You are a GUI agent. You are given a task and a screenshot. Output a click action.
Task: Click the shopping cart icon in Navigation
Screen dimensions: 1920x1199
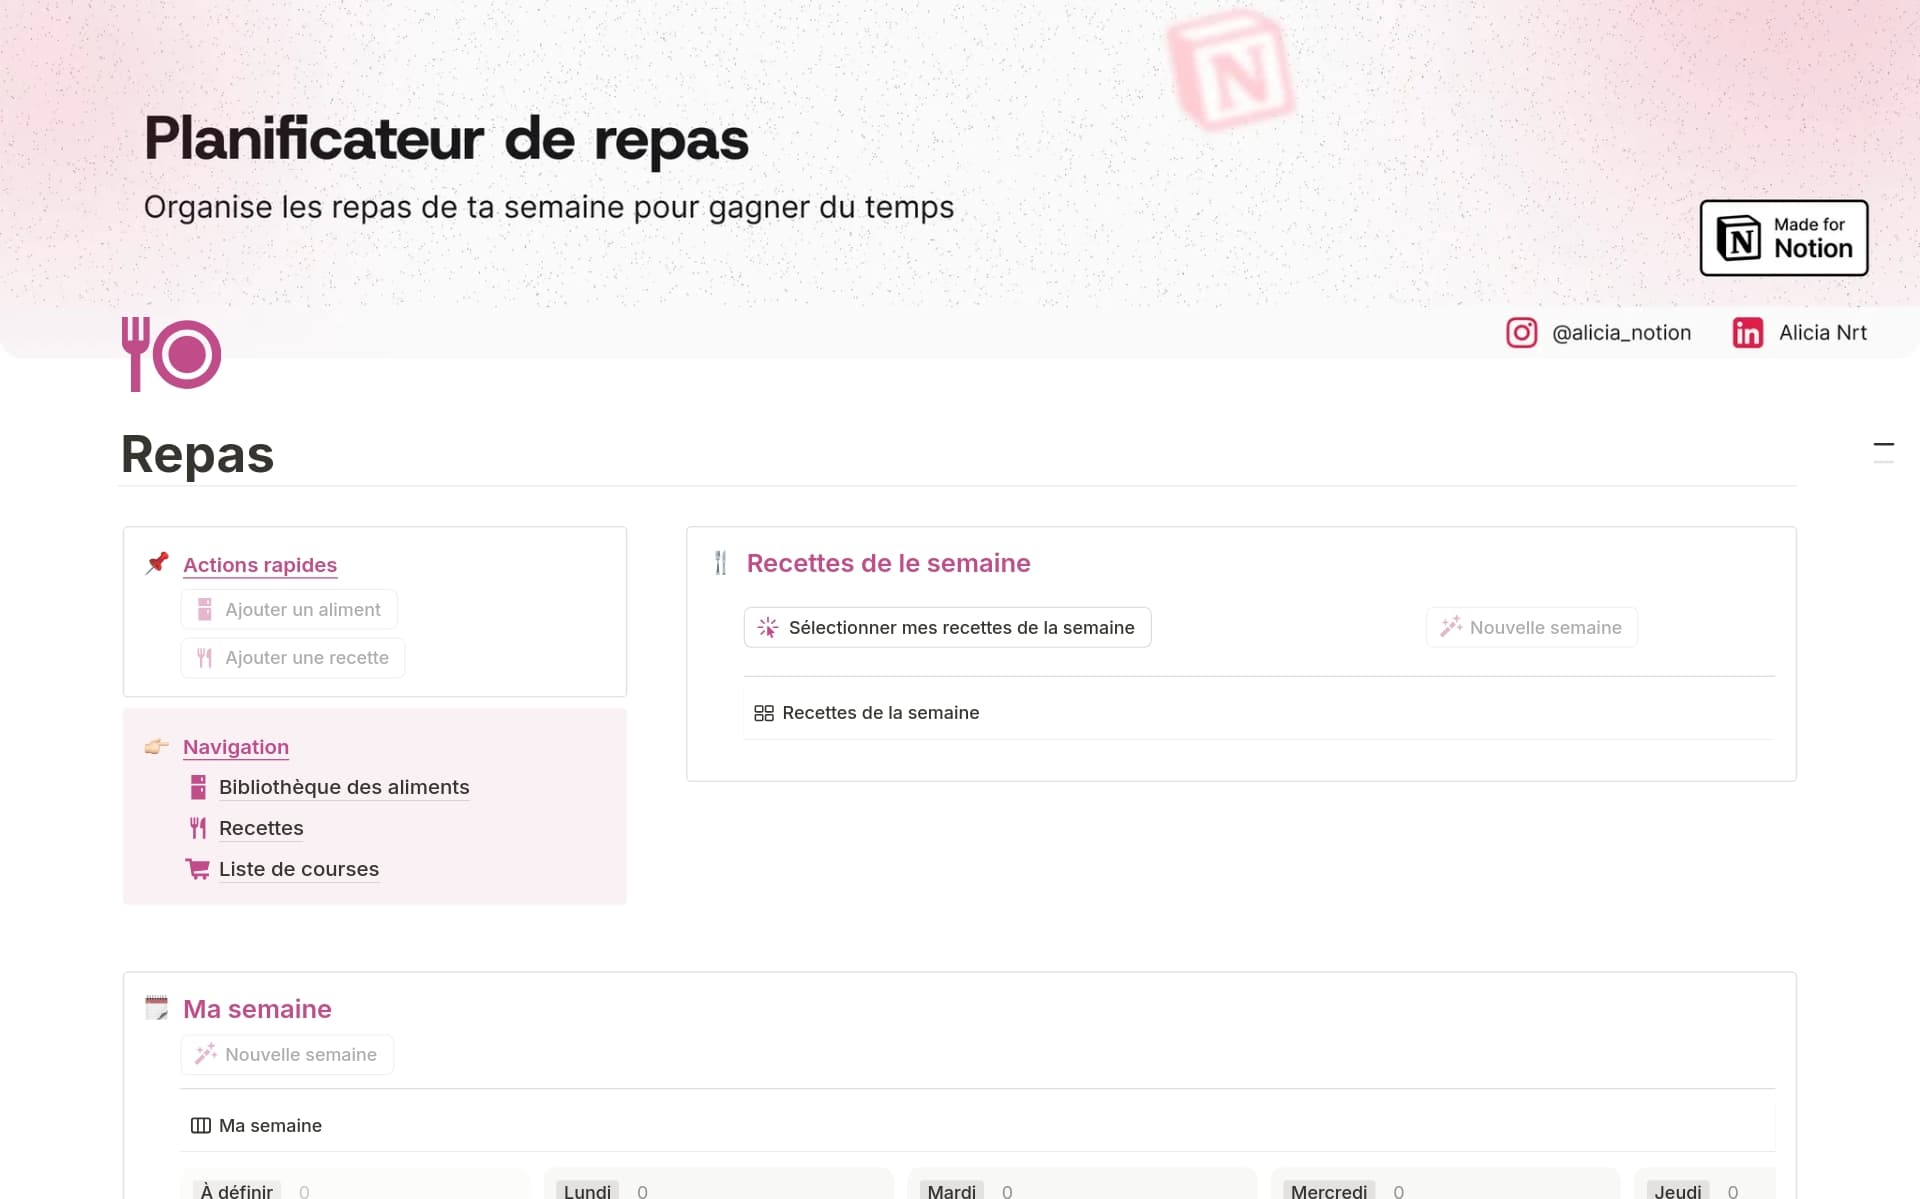pos(198,869)
